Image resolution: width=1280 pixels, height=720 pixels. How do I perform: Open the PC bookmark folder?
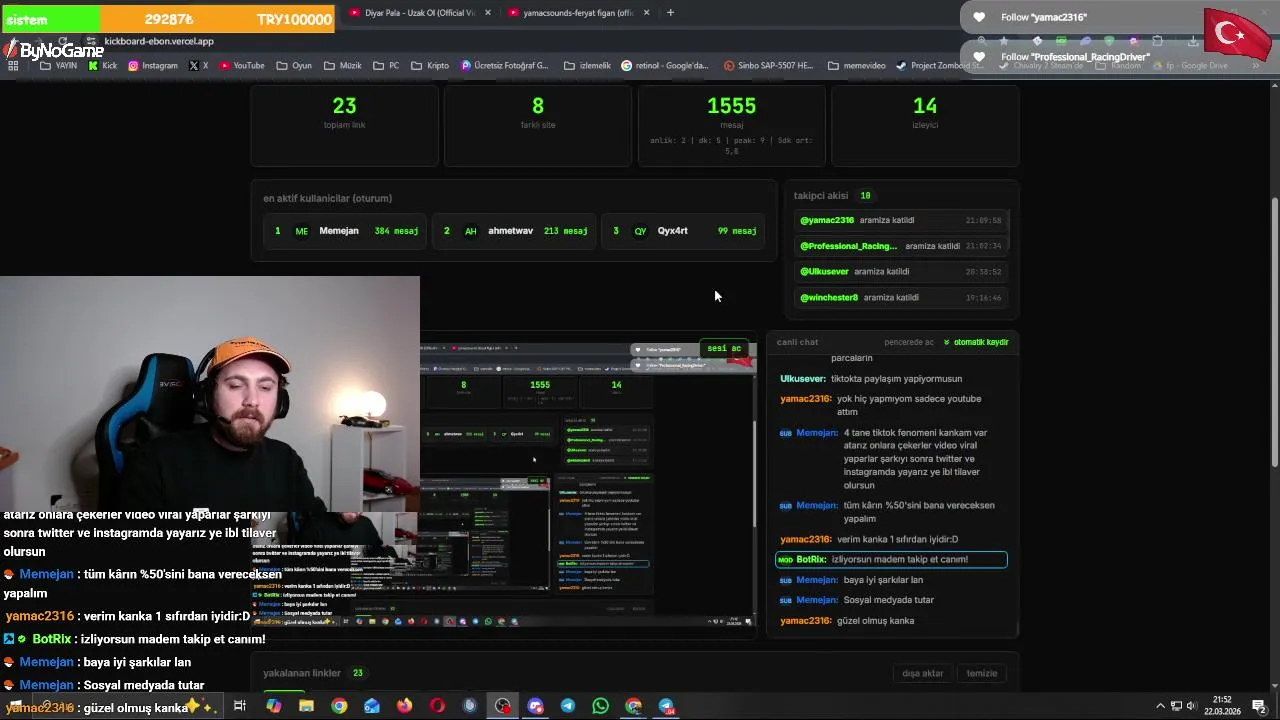[x=386, y=66]
